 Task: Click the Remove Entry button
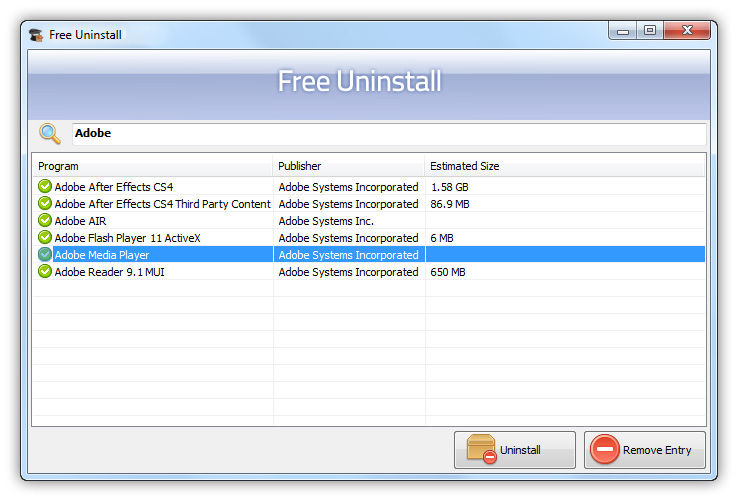[644, 450]
